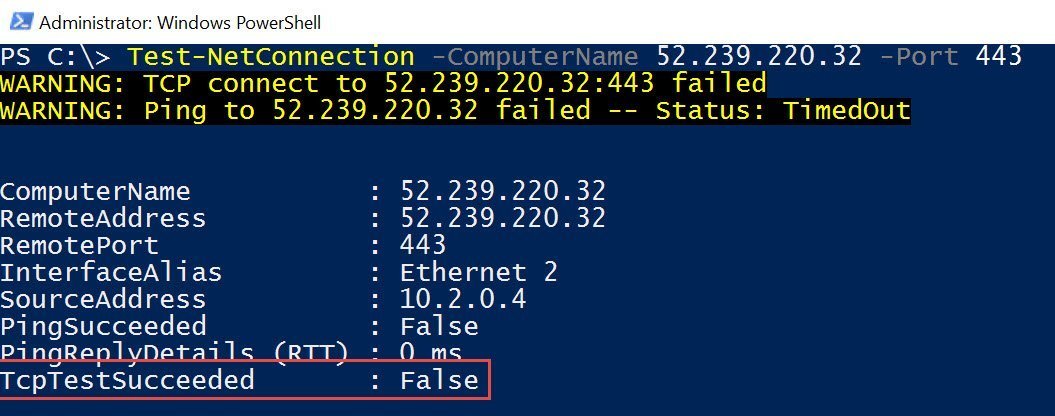Click the ComputerName output label
Image resolution: width=1055 pixels, height=416 pixels.
tap(95, 191)
